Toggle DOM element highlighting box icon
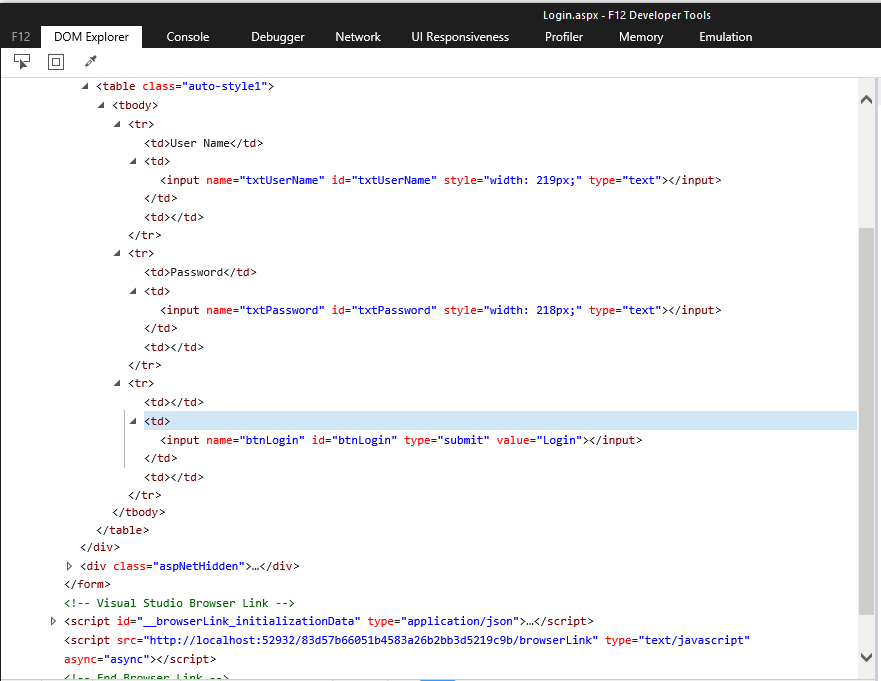The image size is (881, 681). click(56, 62)
